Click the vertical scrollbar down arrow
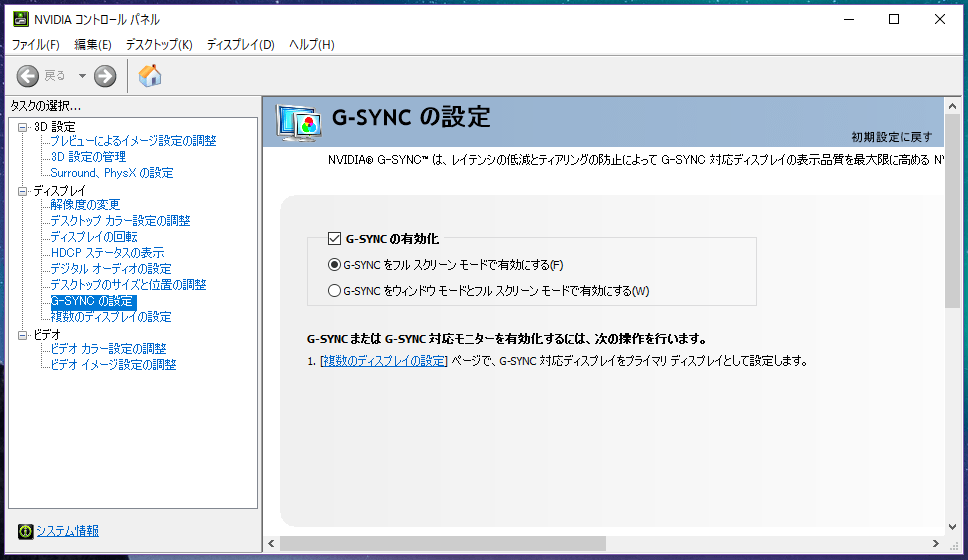The width and height of the screenshot is (968, 560). pos(952,527)
